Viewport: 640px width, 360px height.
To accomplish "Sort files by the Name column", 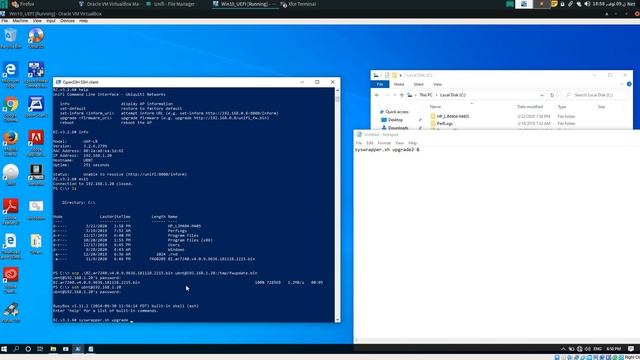I will pos(435,107).
